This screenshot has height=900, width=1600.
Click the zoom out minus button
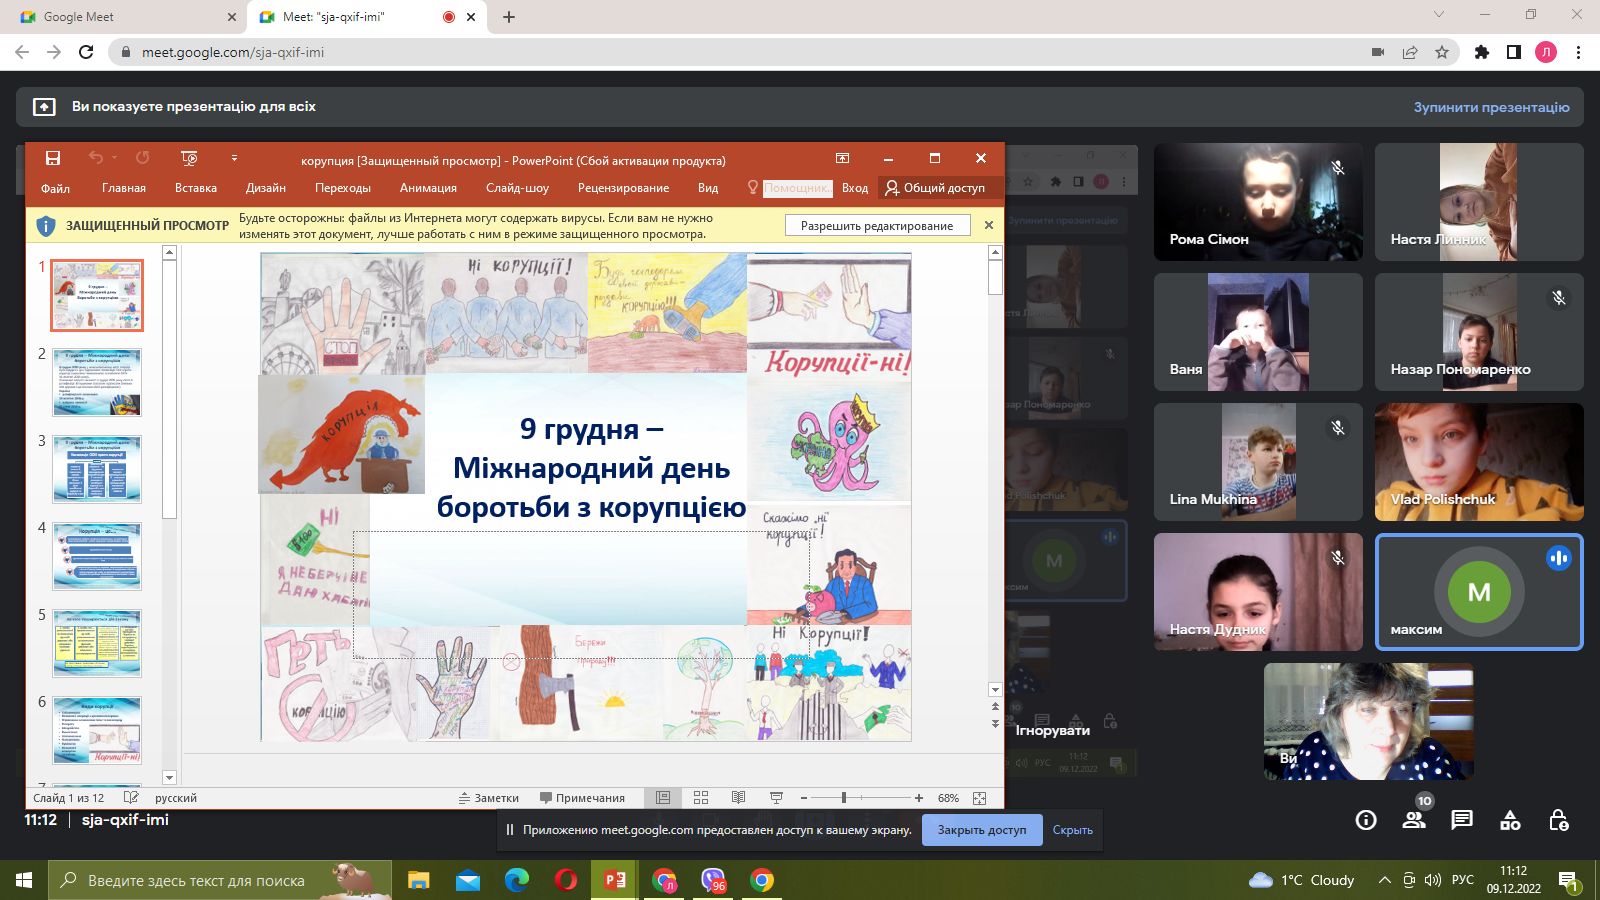(804, 798)
